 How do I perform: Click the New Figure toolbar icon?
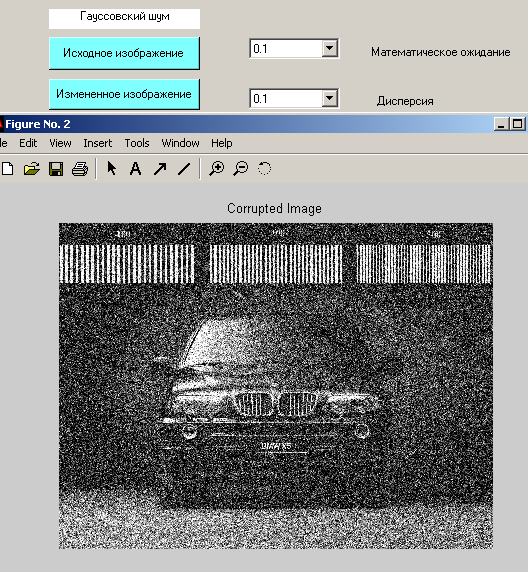7,169
